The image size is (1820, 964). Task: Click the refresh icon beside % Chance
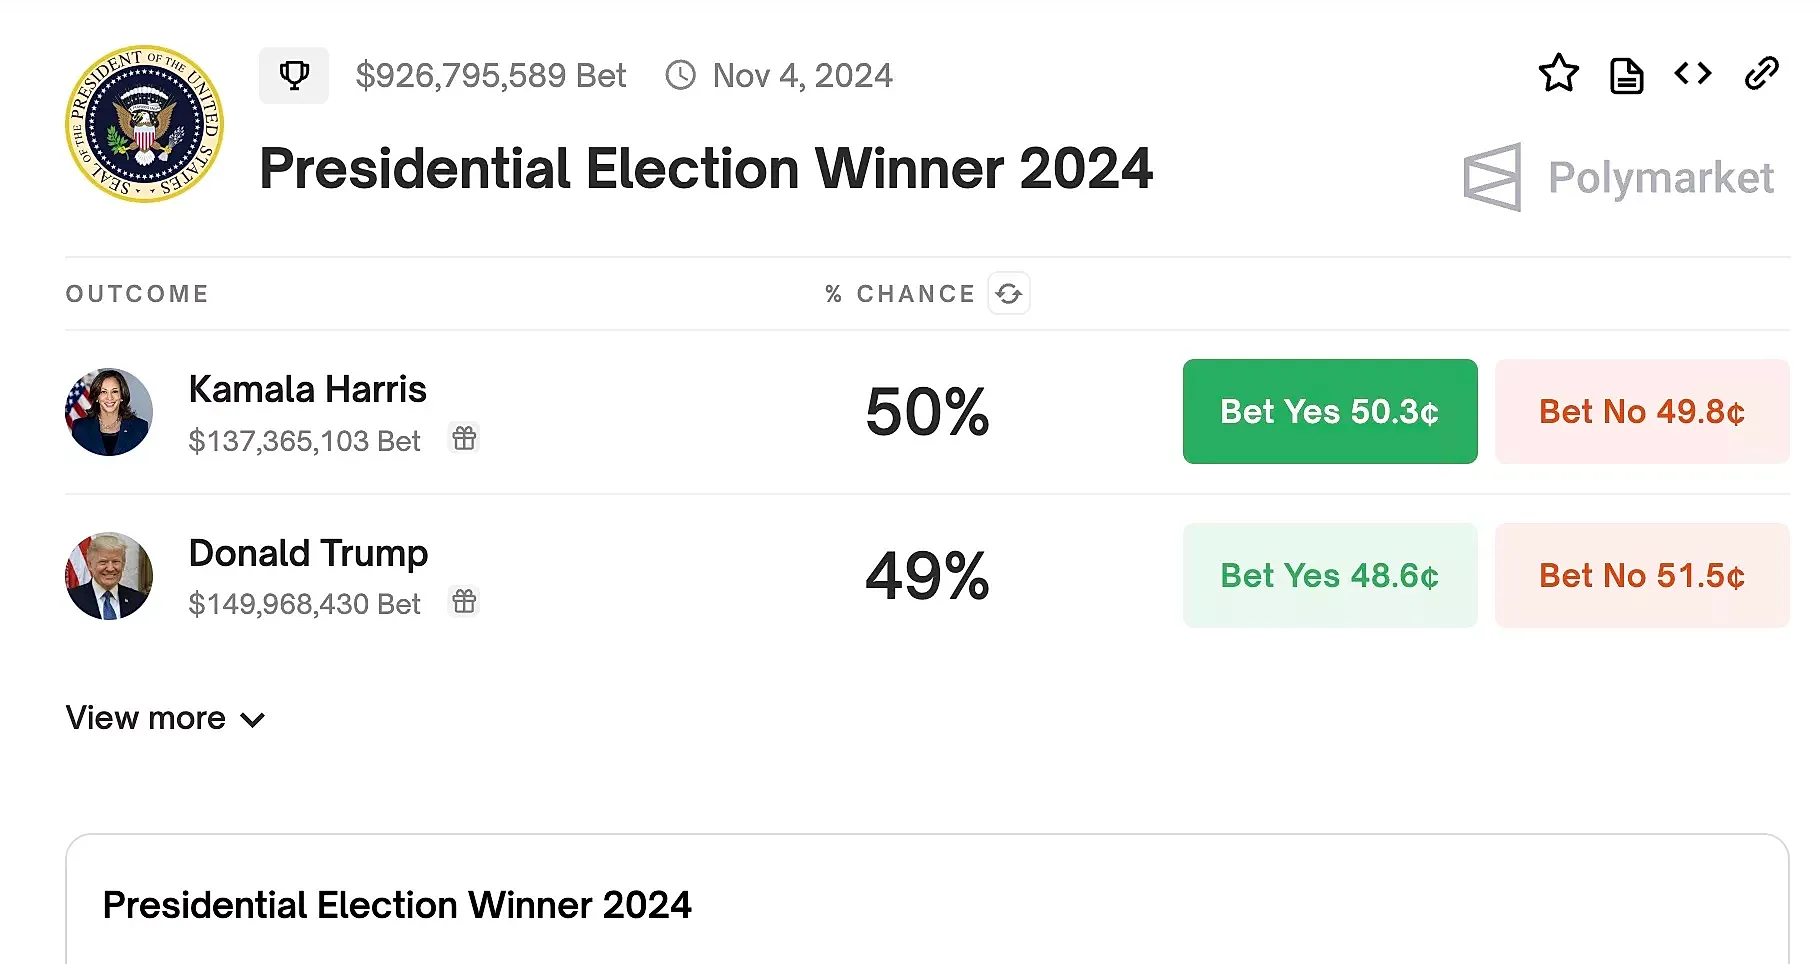coord(1009,294)
